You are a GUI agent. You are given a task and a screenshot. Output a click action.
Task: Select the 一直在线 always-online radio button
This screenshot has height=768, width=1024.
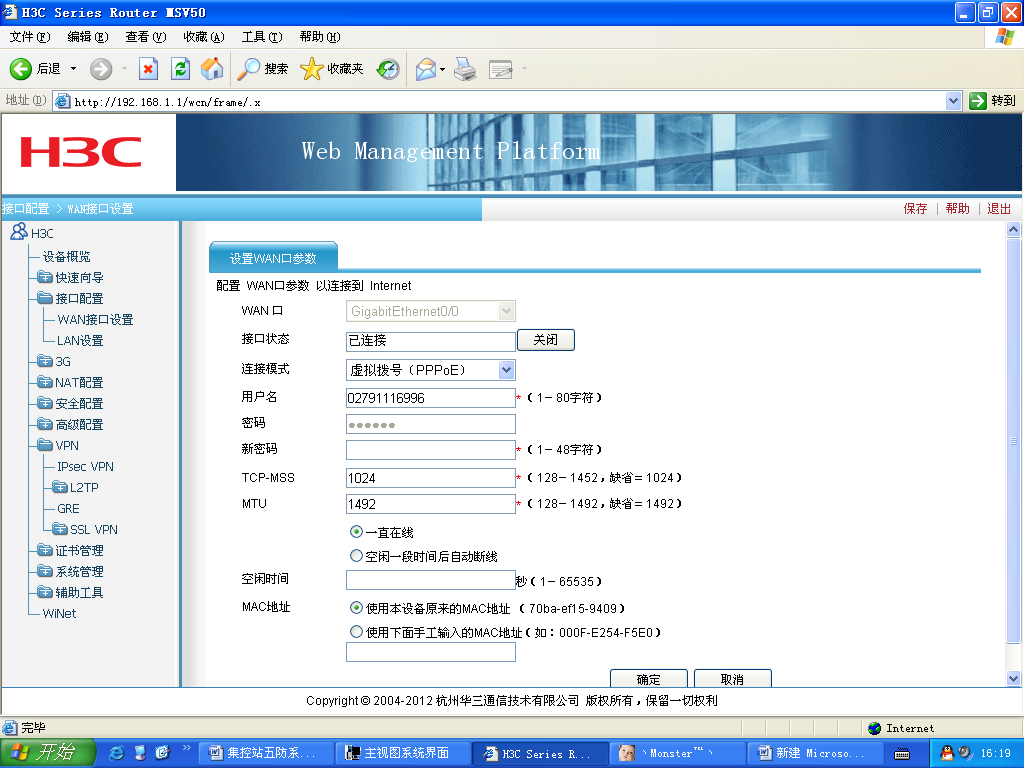(356, 532)
